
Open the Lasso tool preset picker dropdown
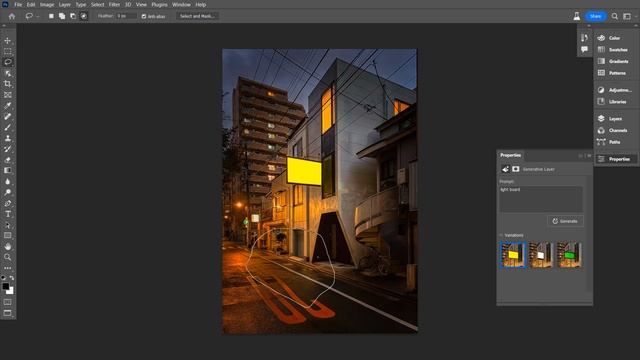(38, 16)
